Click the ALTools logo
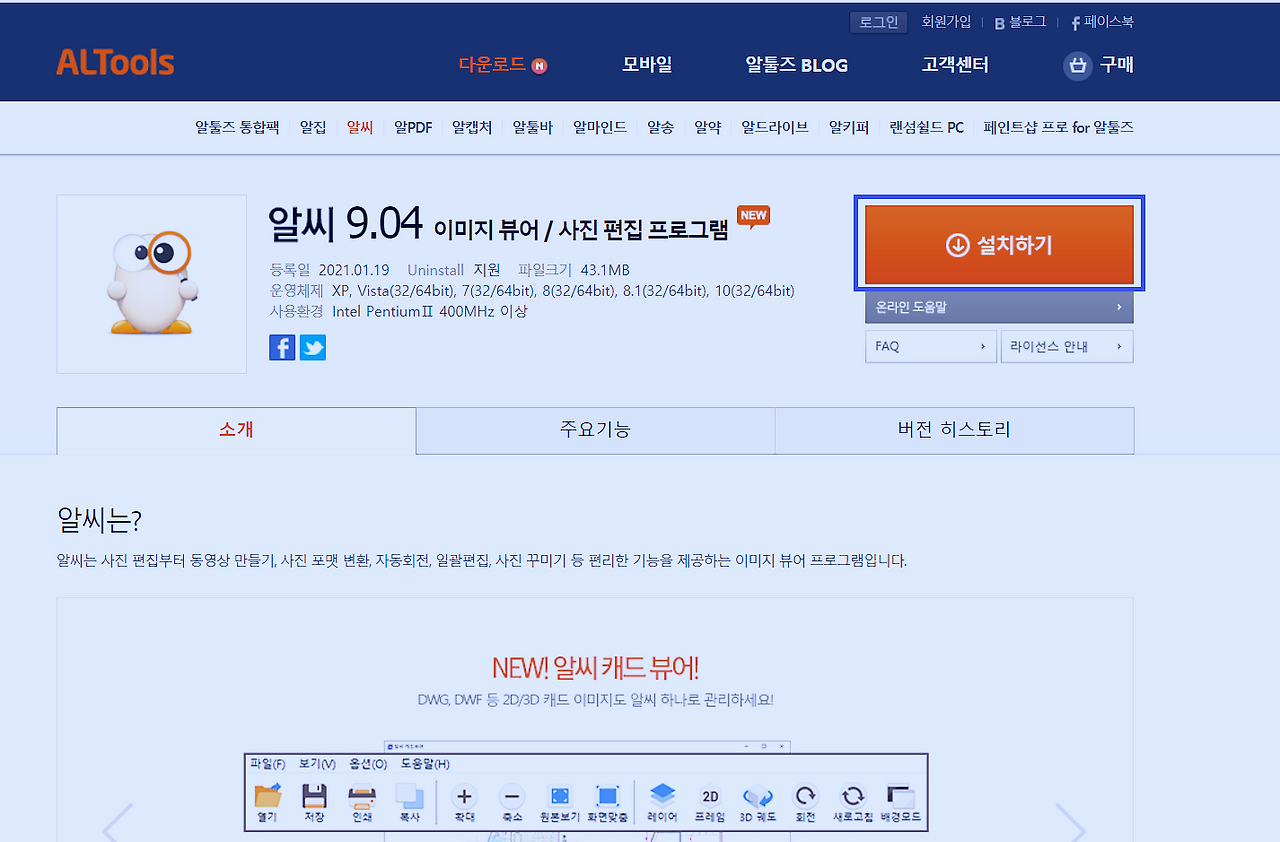The height and width of the screenshot is (842, 1280). pos(115,63)
